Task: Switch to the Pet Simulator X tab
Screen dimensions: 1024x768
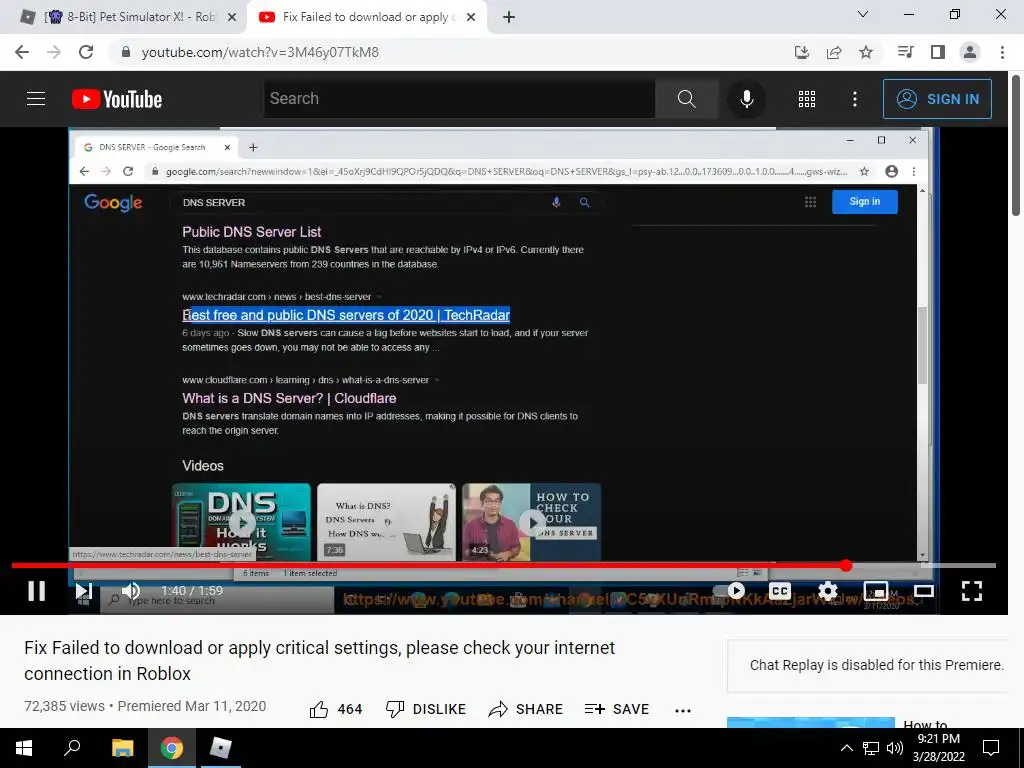Action: (130, 17)
